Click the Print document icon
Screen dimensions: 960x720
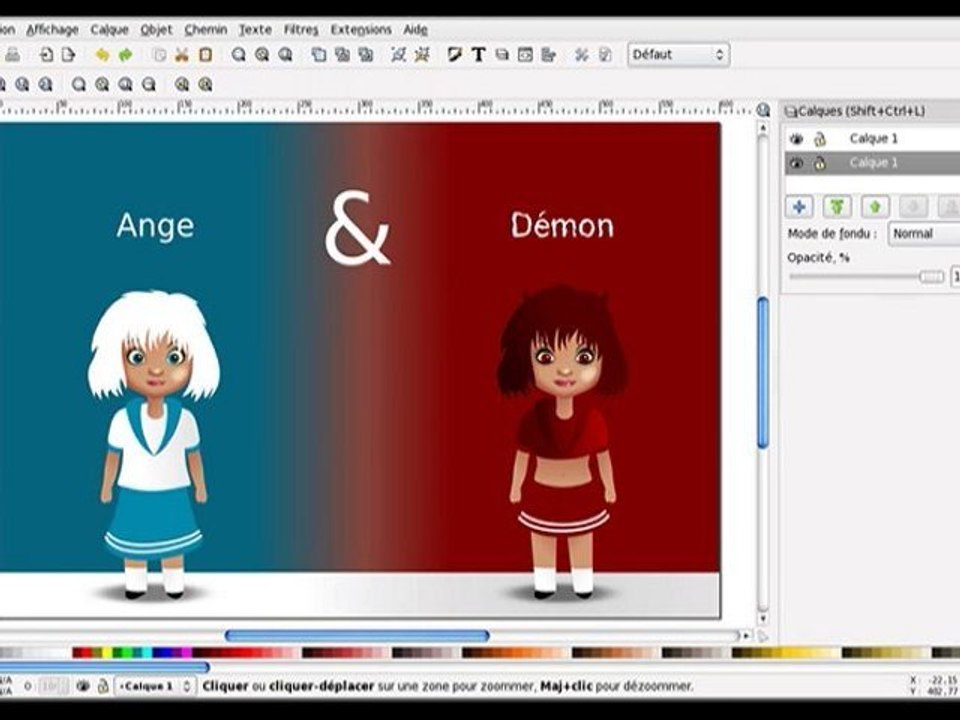[x=12, y=55]
